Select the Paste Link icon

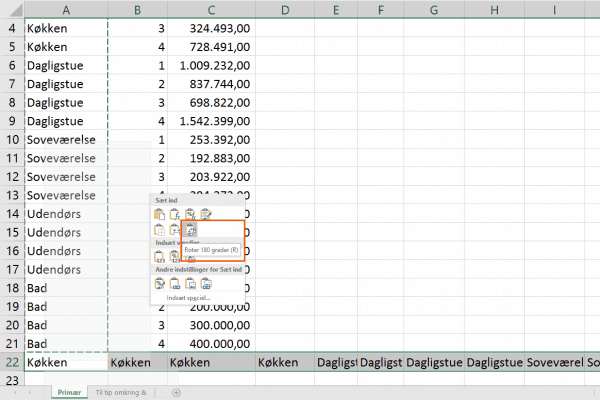pos(175,285)
